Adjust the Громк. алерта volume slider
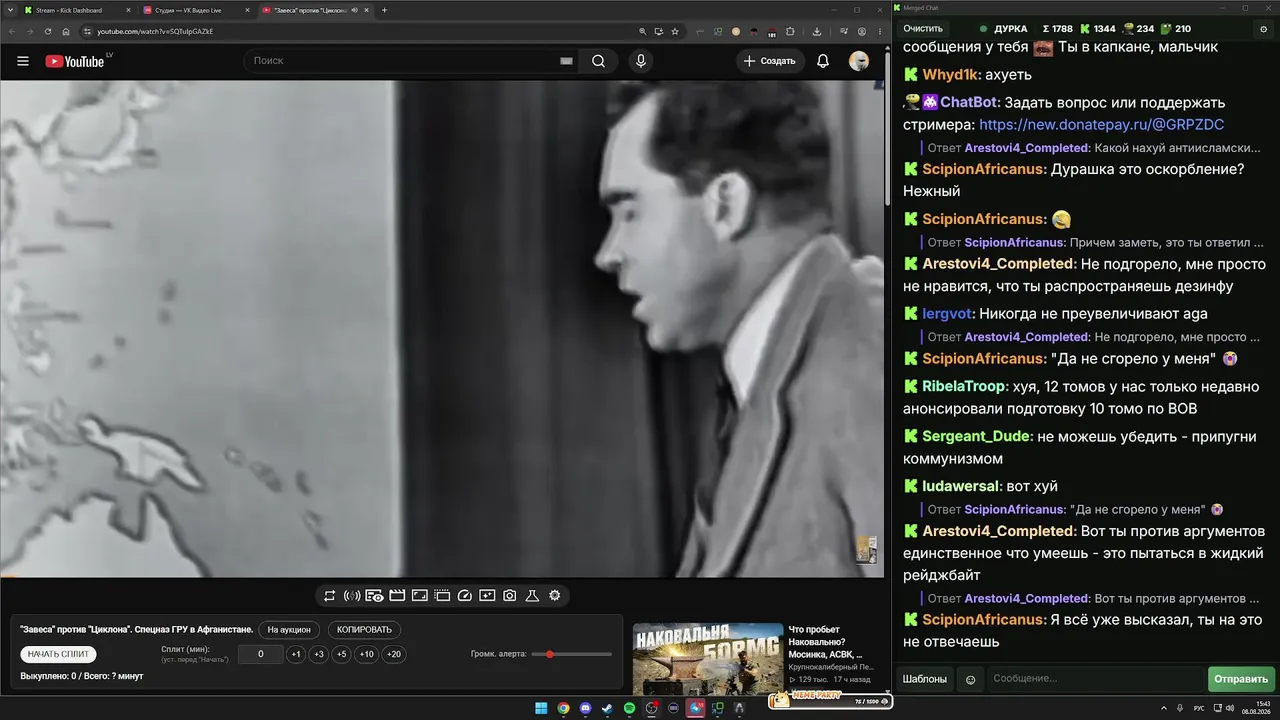The height and width of the screenshot is (720, 1280). 572,654
